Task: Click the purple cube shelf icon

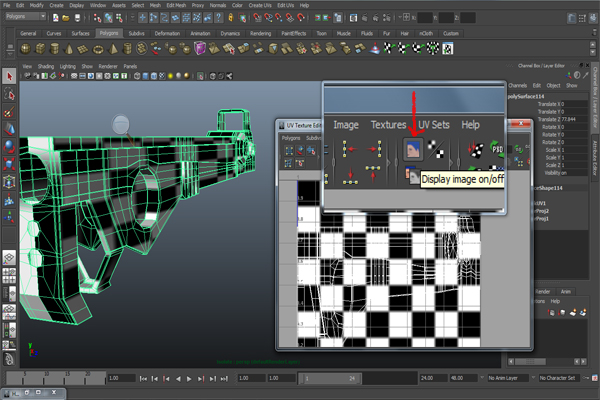Action: pos(199,49)
